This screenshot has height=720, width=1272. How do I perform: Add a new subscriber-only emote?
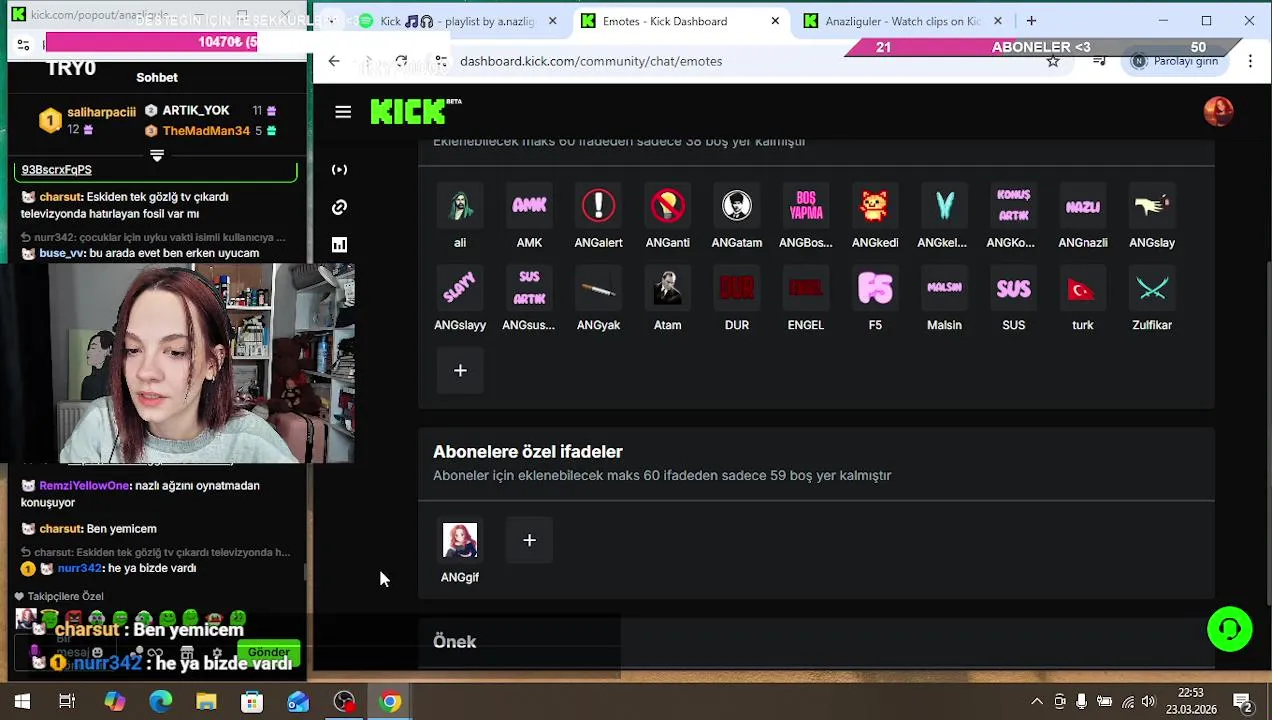pyautogui.click(x=529, y=541)
